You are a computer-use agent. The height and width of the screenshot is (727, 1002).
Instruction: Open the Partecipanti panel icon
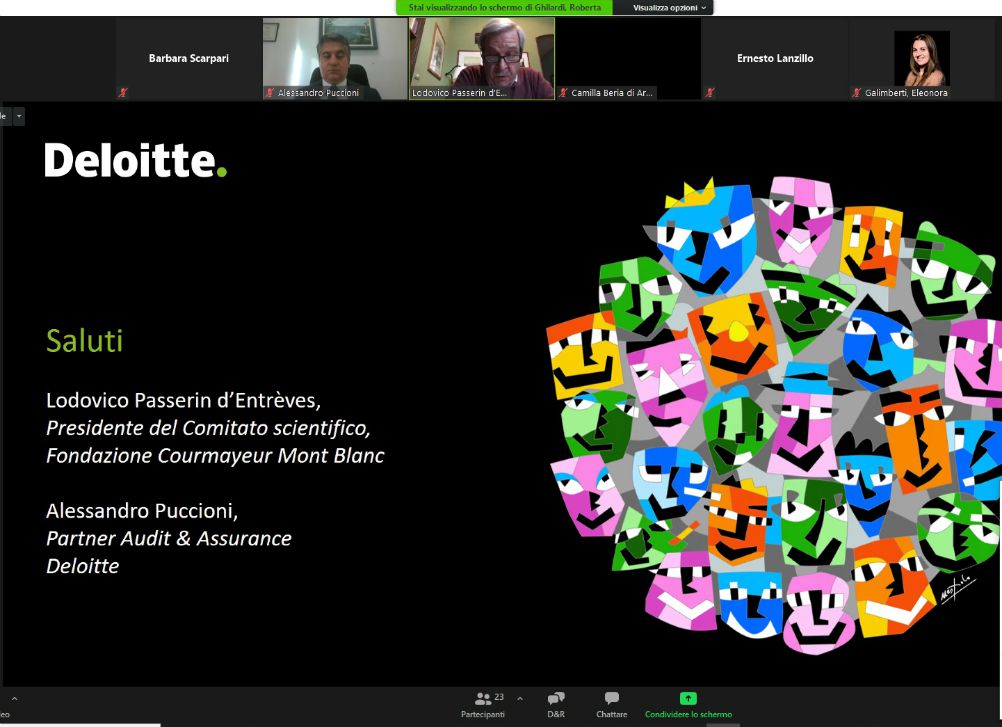point(483,698)
